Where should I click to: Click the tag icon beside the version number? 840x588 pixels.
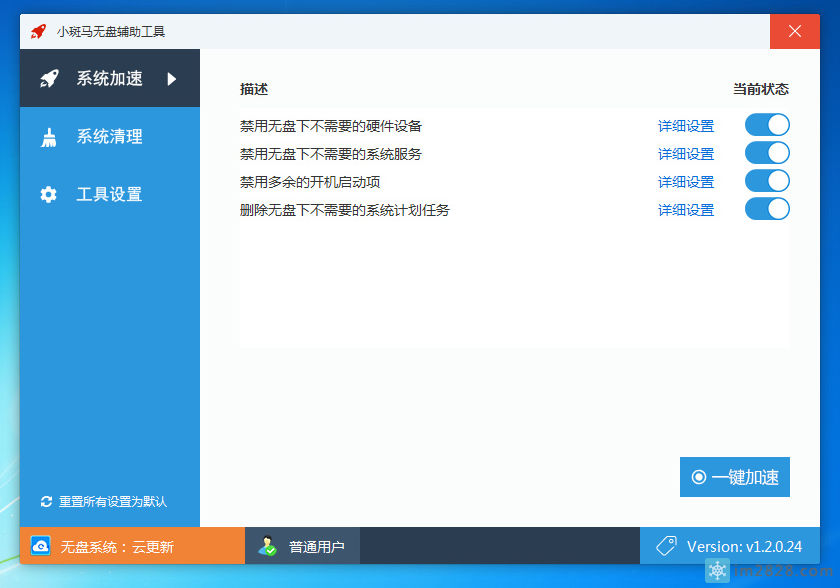coord(665,545)
